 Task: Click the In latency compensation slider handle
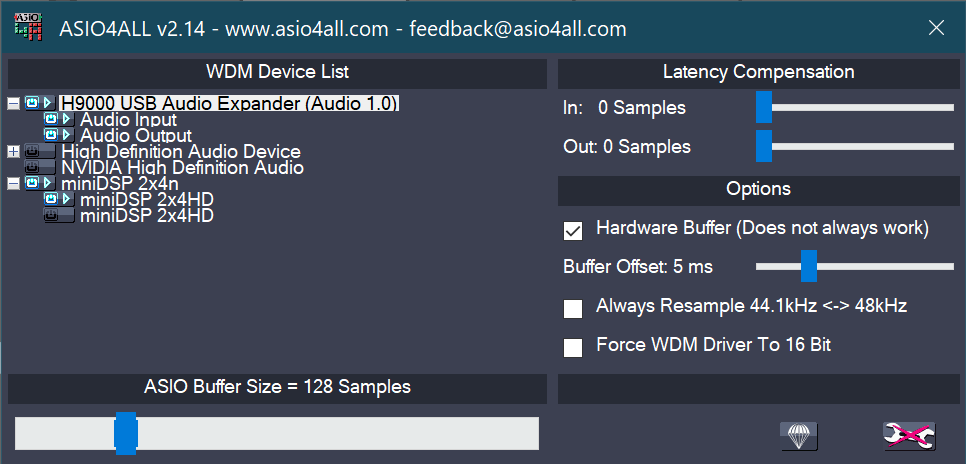tap(764, 107)
